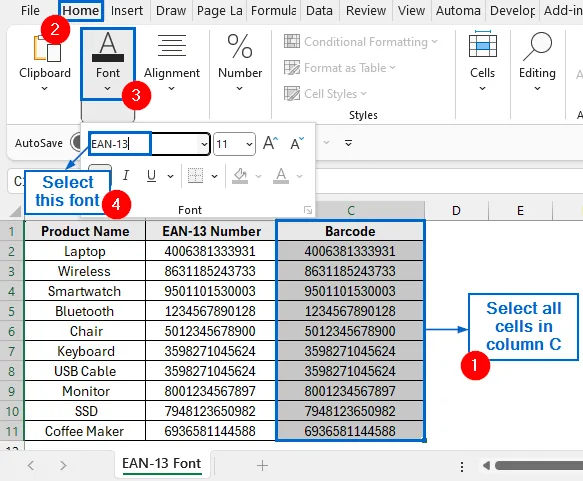Click the Barcode header cell
Screen dimensions: 583x481
(x=350, y=231)
